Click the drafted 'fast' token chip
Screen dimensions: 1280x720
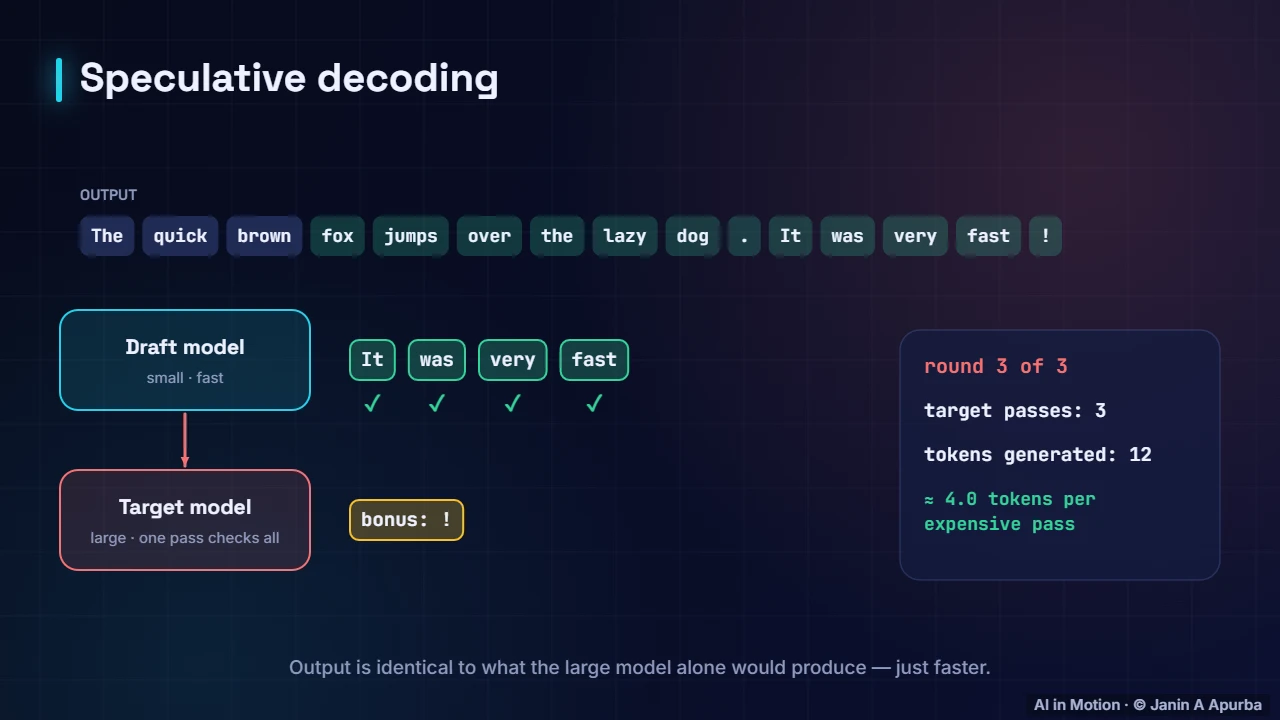coord(594,360)
